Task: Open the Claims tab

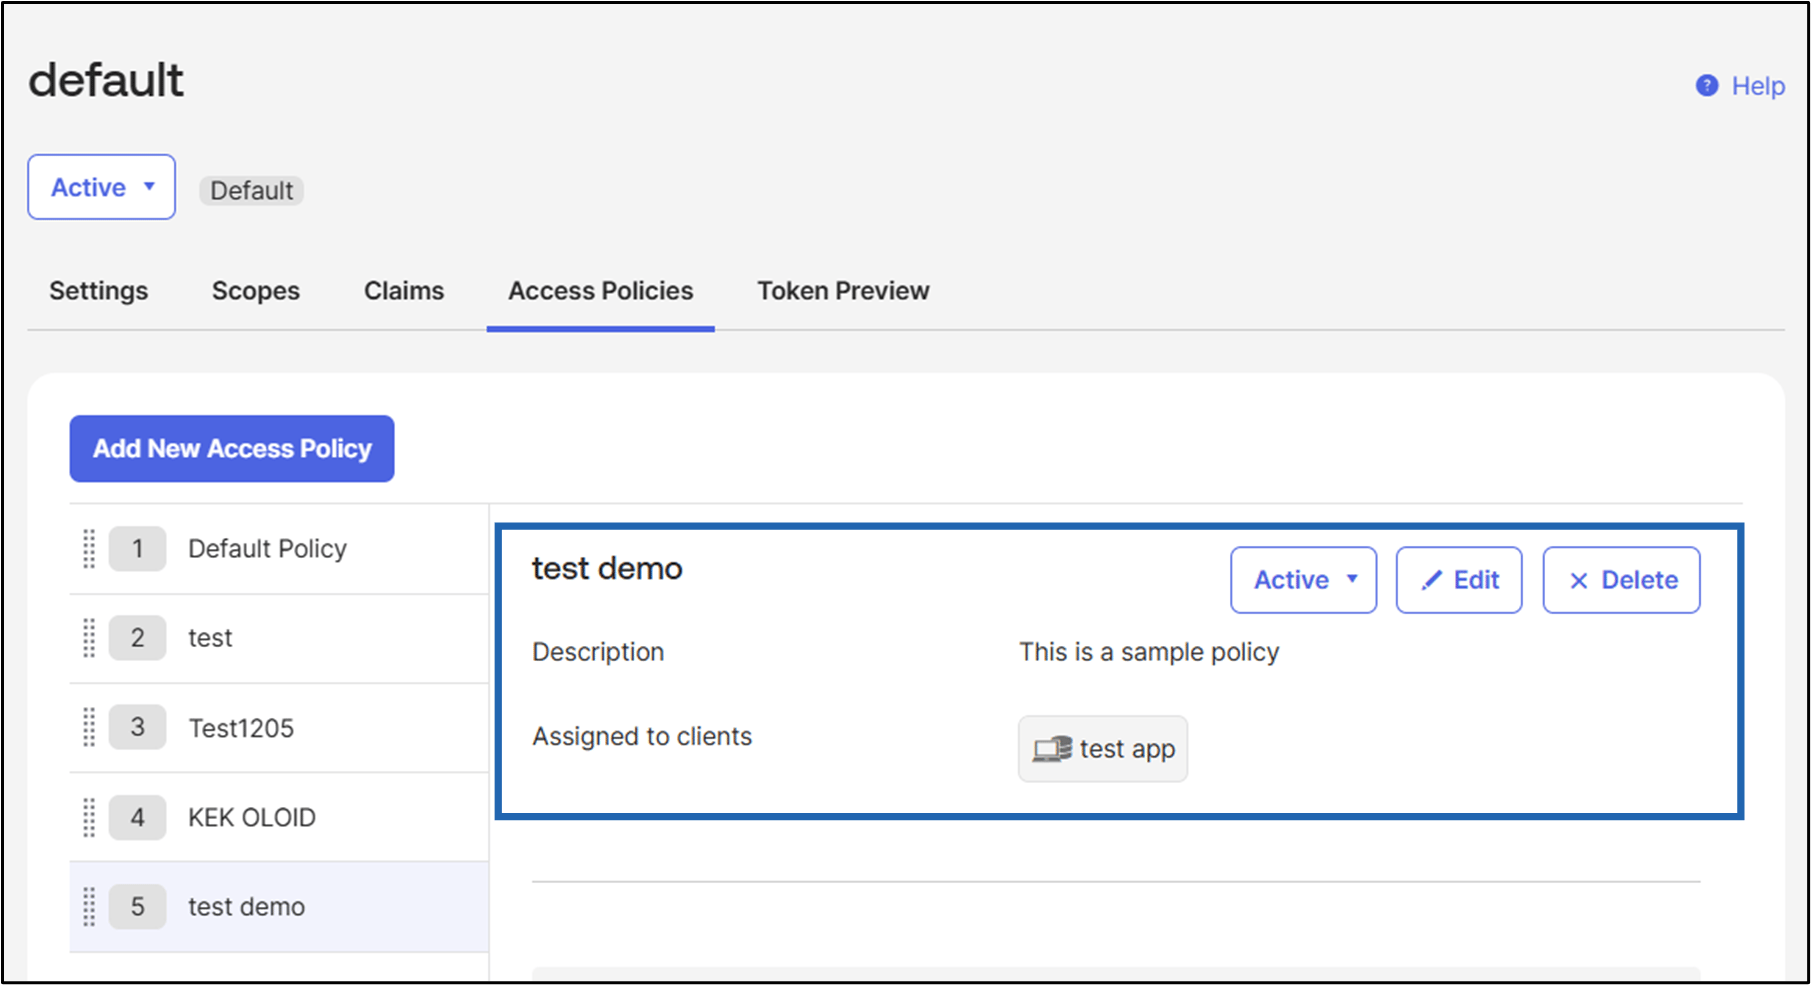Action: (404, 291)
